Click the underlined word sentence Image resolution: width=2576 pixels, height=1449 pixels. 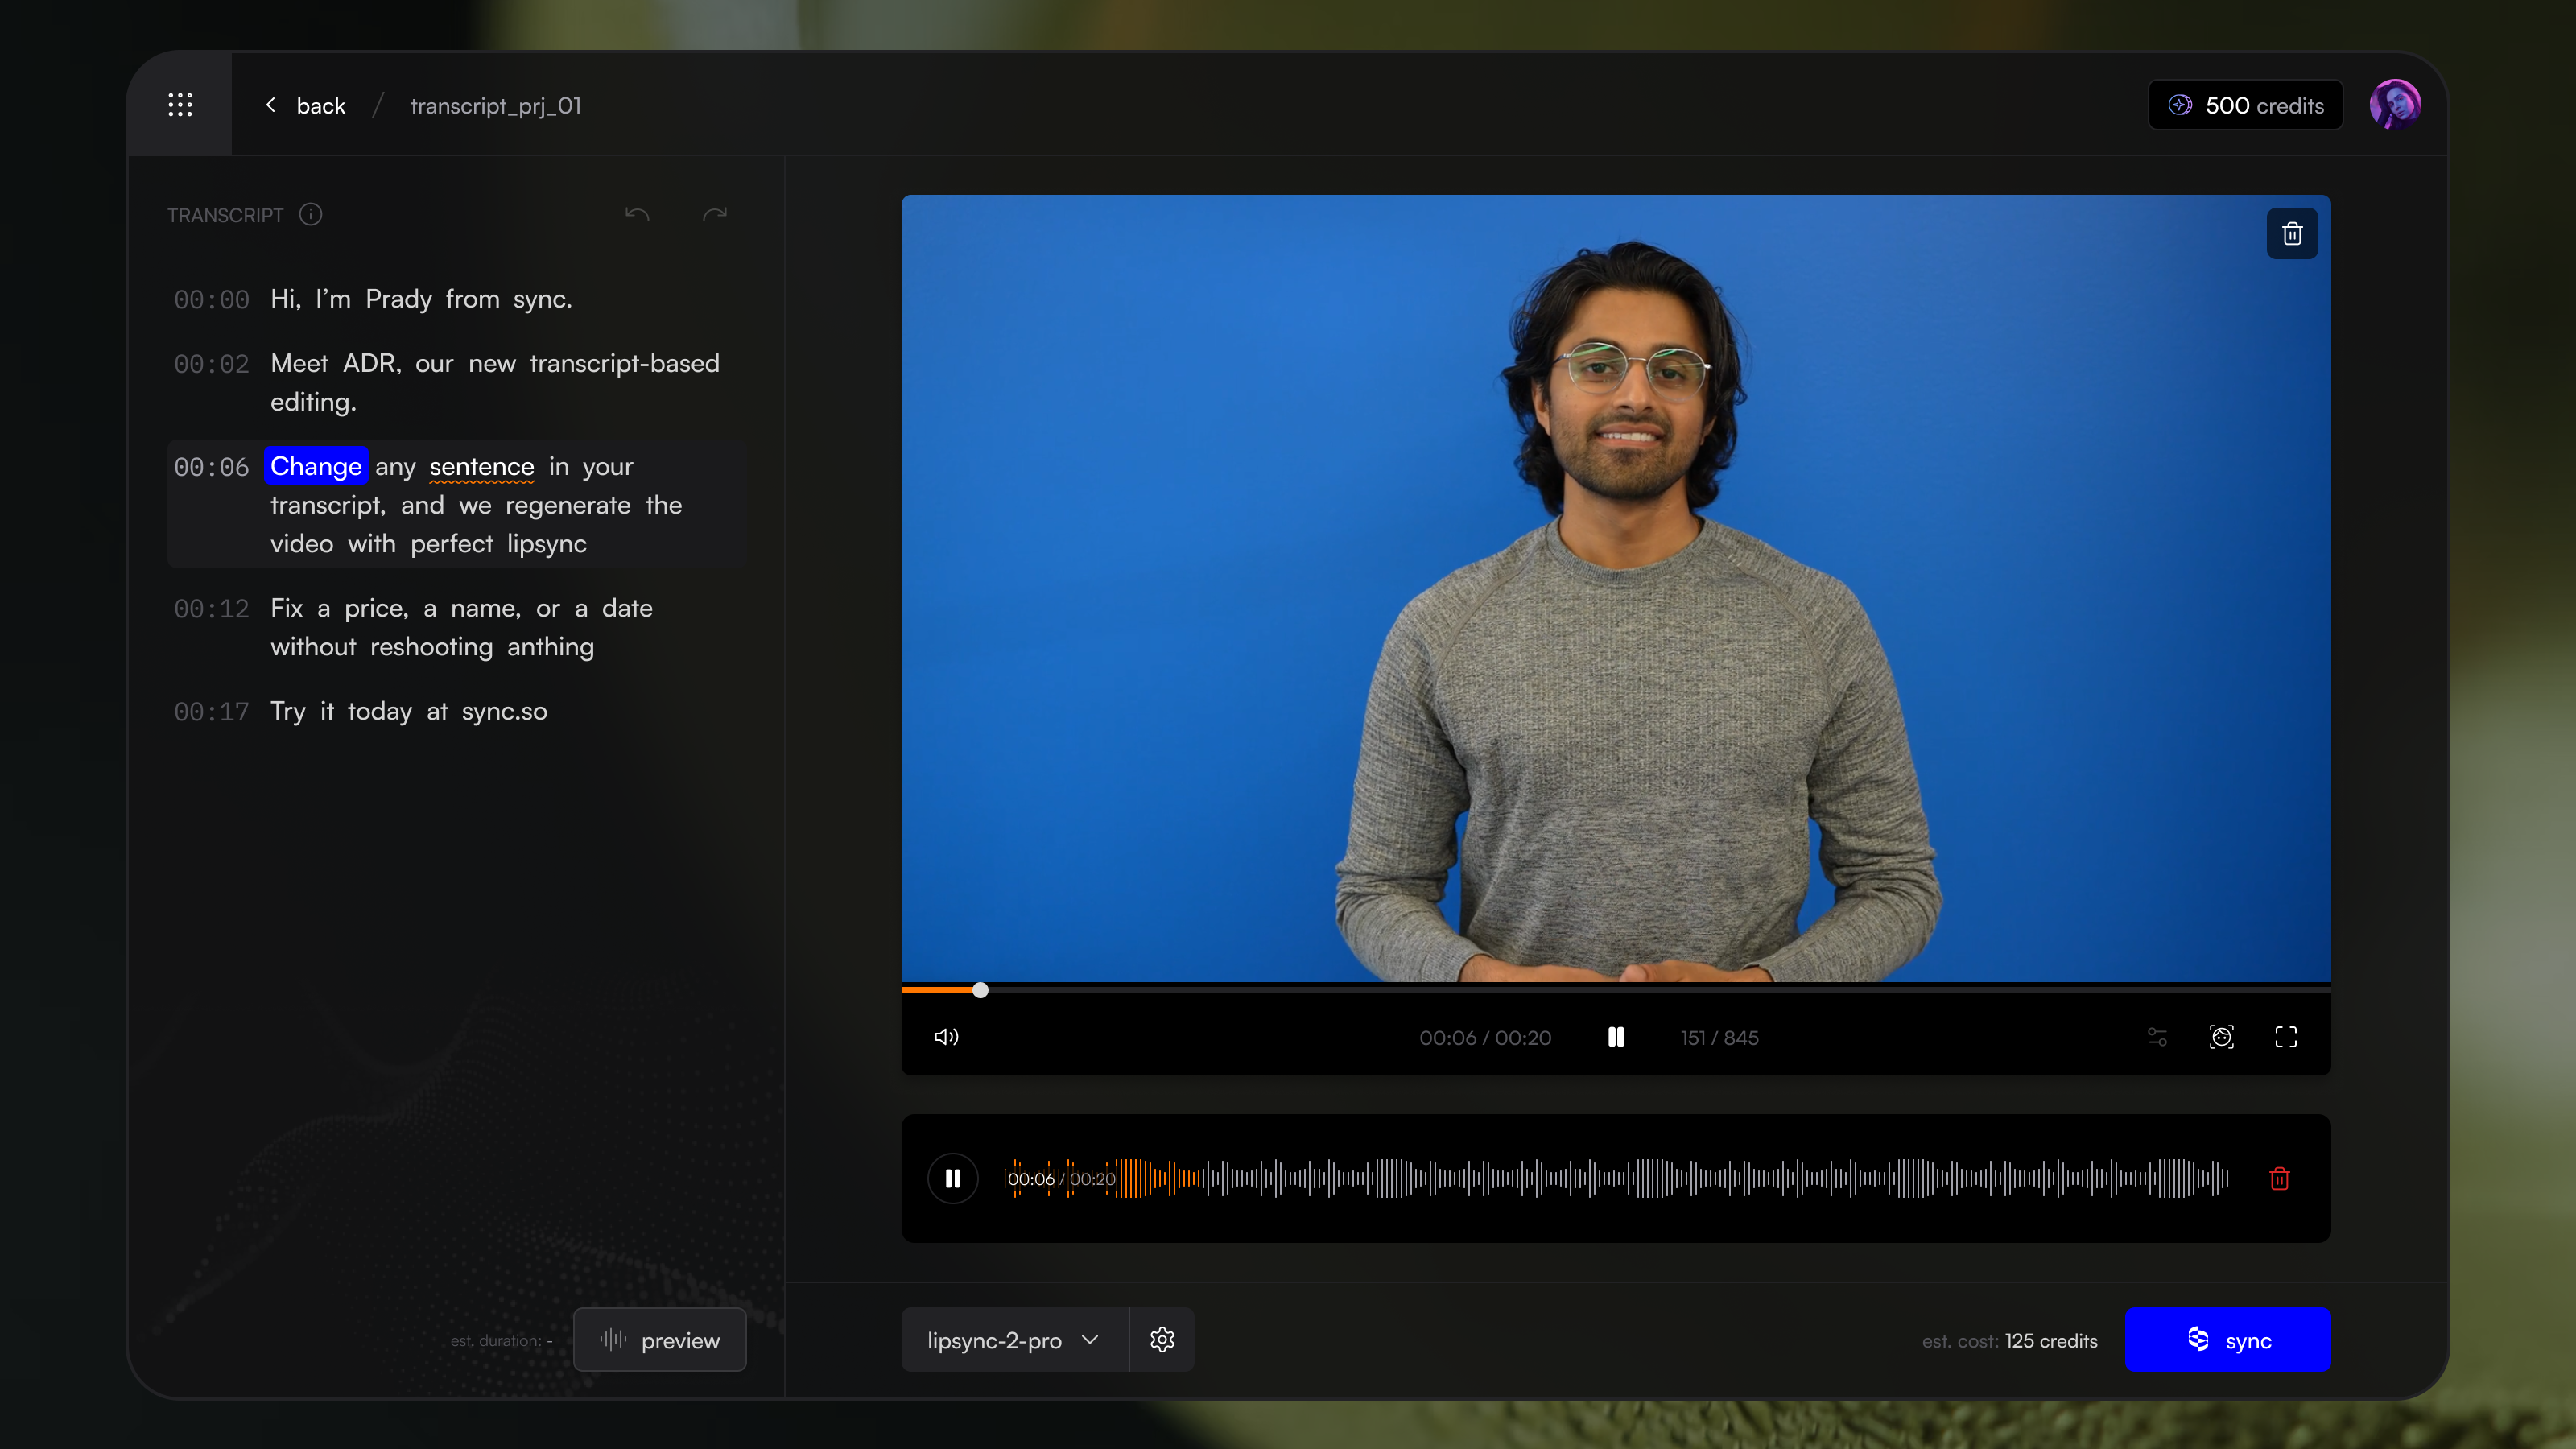[482, 467]
